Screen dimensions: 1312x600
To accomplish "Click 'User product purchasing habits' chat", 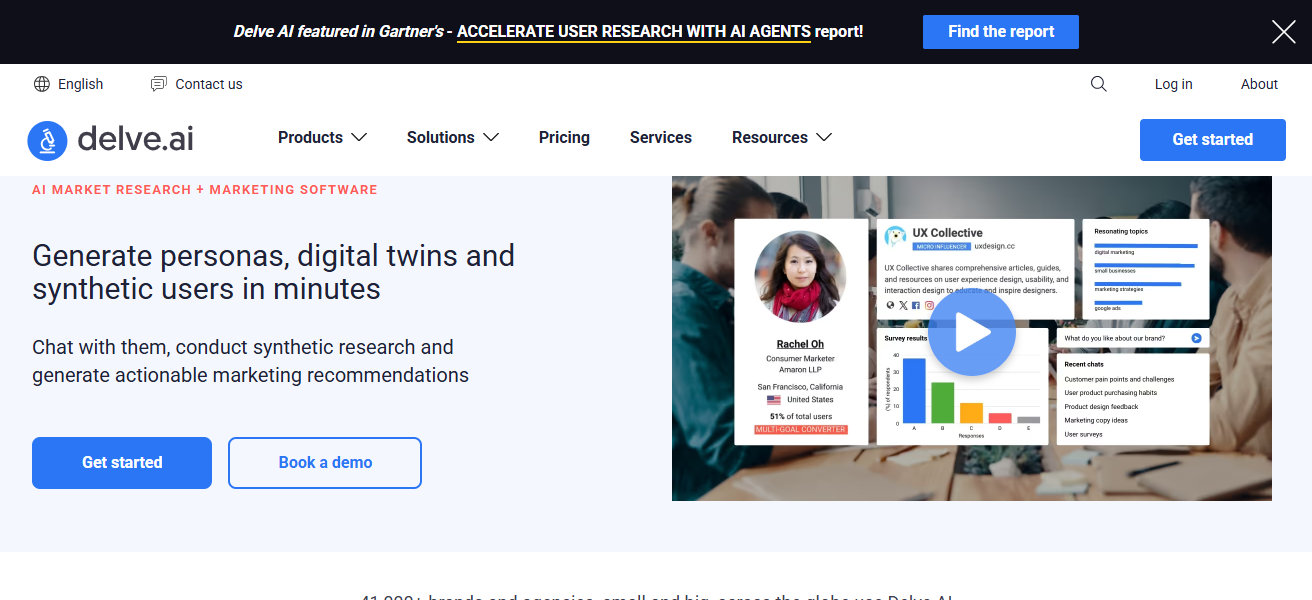I will (1110, 393).
